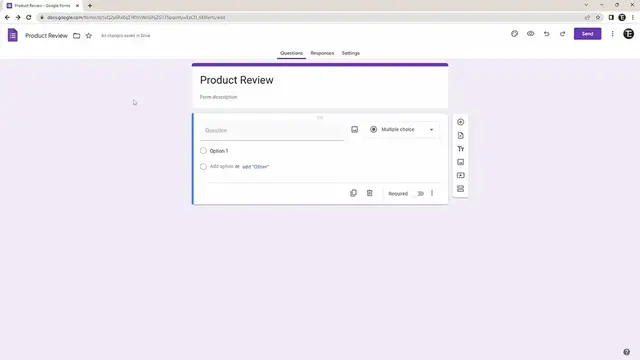The height and width of the screenshot is (360, 640).
Task: Click Add option text
Action: tap(222, 166)
